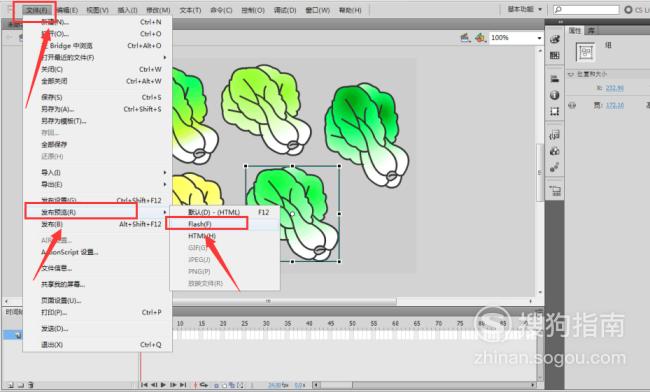This screenshot has width=650, height=392.
Task: Switch to the 库 library tab
Action: [591, 31]
